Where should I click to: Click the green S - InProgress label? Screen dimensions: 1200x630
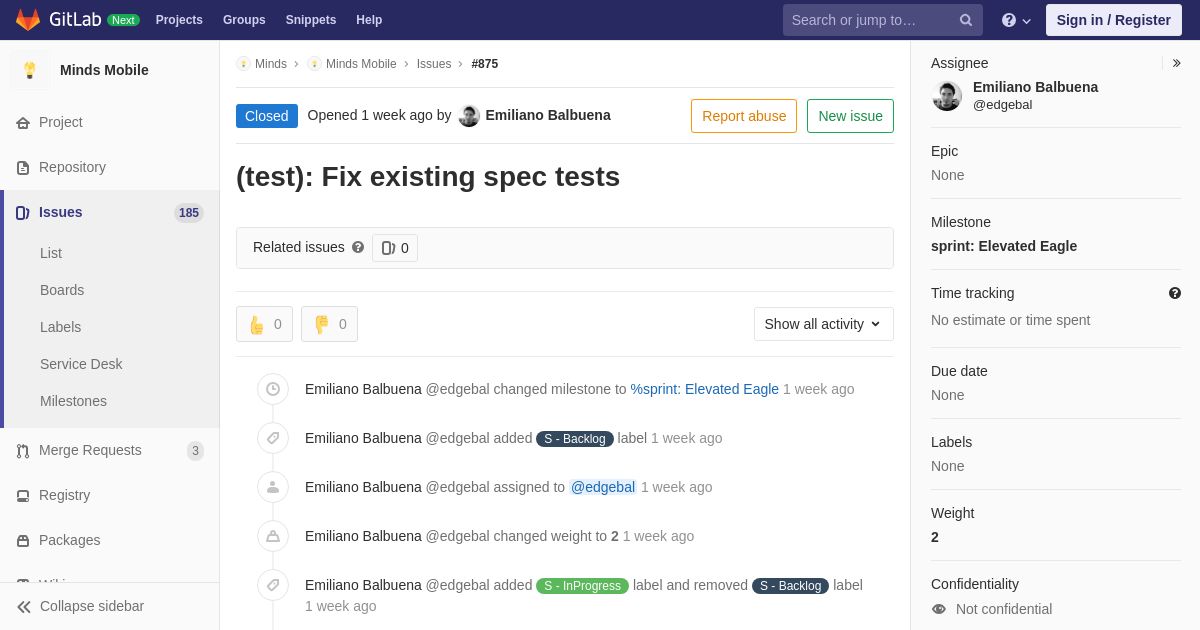[x=582, y=586]
